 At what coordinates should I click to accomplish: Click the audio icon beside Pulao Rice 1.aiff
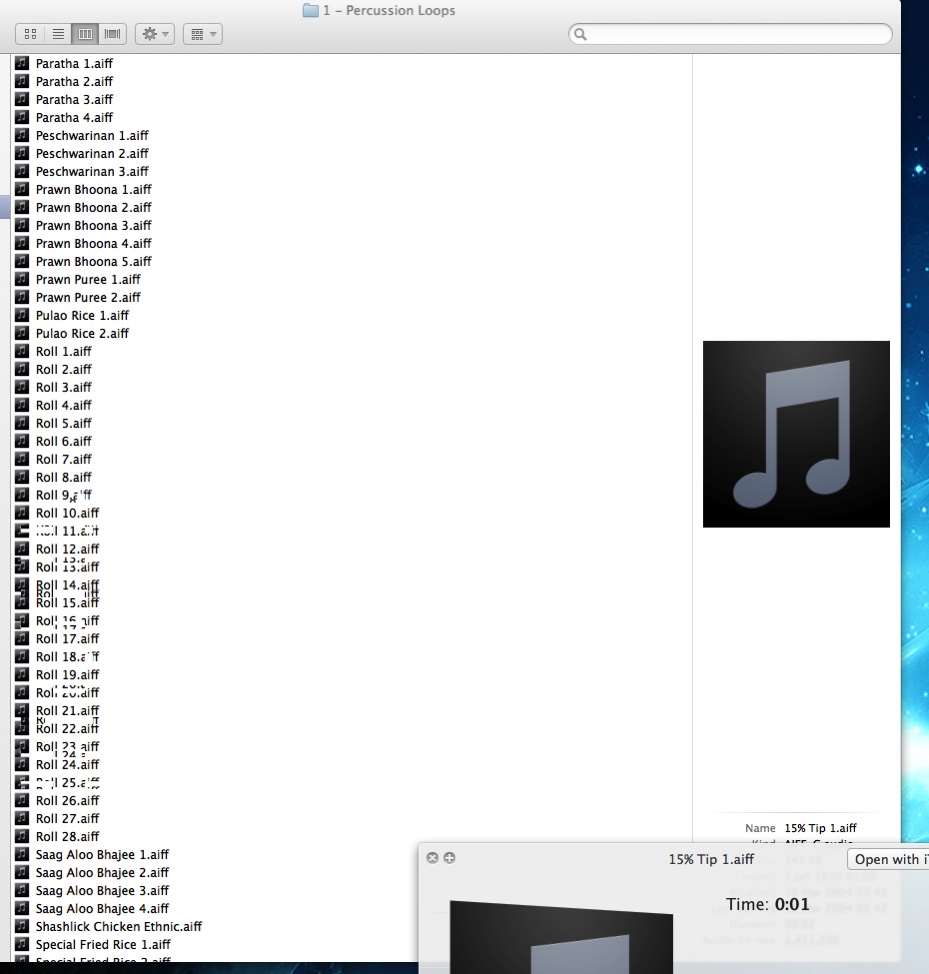(x=22, y=315)
